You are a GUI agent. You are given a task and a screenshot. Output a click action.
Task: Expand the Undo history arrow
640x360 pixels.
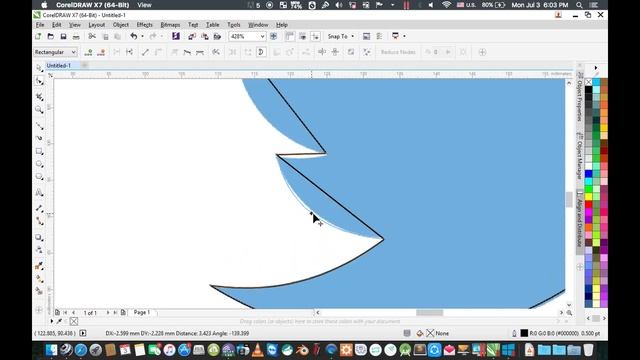(142, 36)
